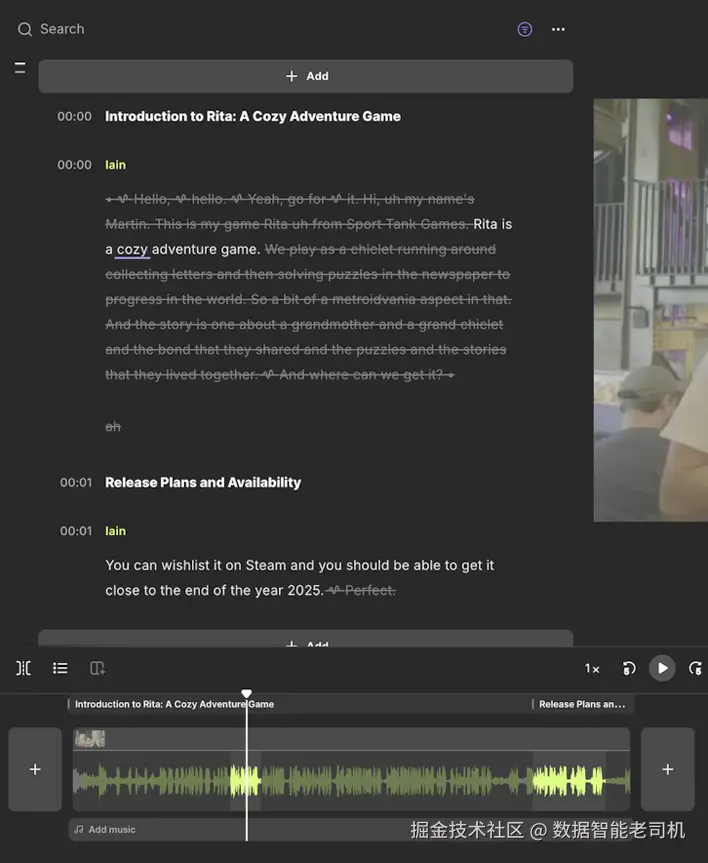Click the video clip thumbnail in the track
The width and height of the screenshot is (708, 863).
pos(90,739)
